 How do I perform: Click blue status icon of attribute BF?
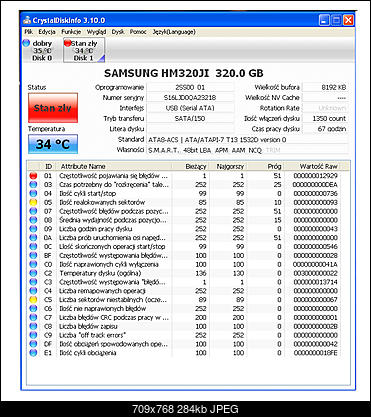pos(33,255)
